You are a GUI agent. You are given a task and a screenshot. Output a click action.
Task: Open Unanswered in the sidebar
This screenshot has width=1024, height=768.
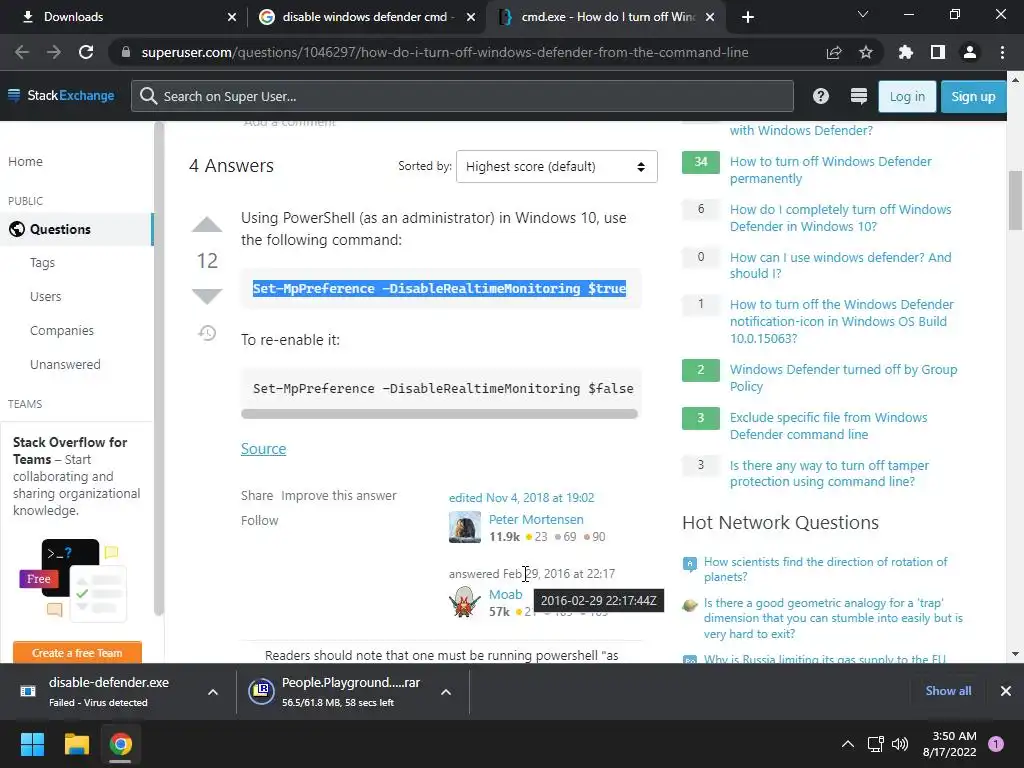point(65,364)
